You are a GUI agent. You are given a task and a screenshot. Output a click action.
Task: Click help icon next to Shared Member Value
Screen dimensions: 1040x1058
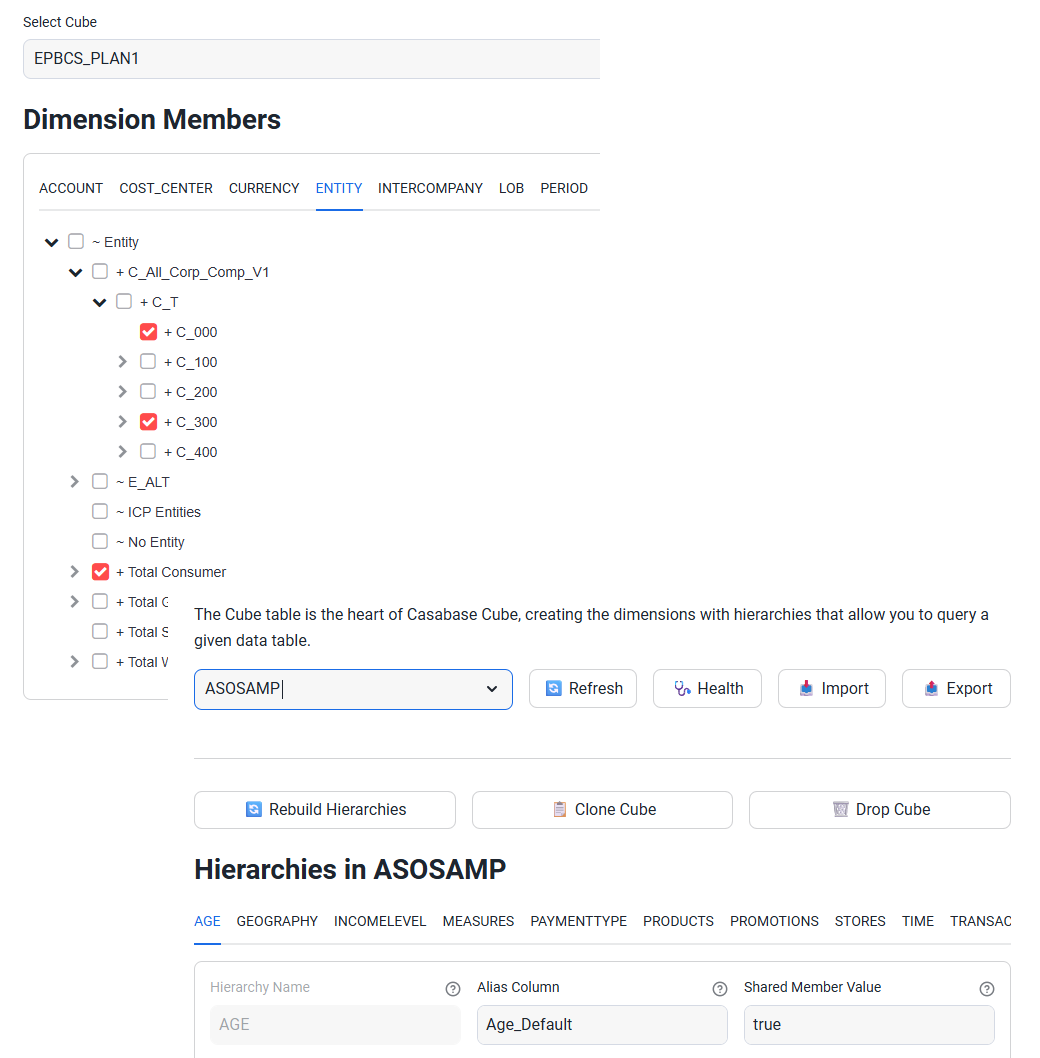point(986,989)
